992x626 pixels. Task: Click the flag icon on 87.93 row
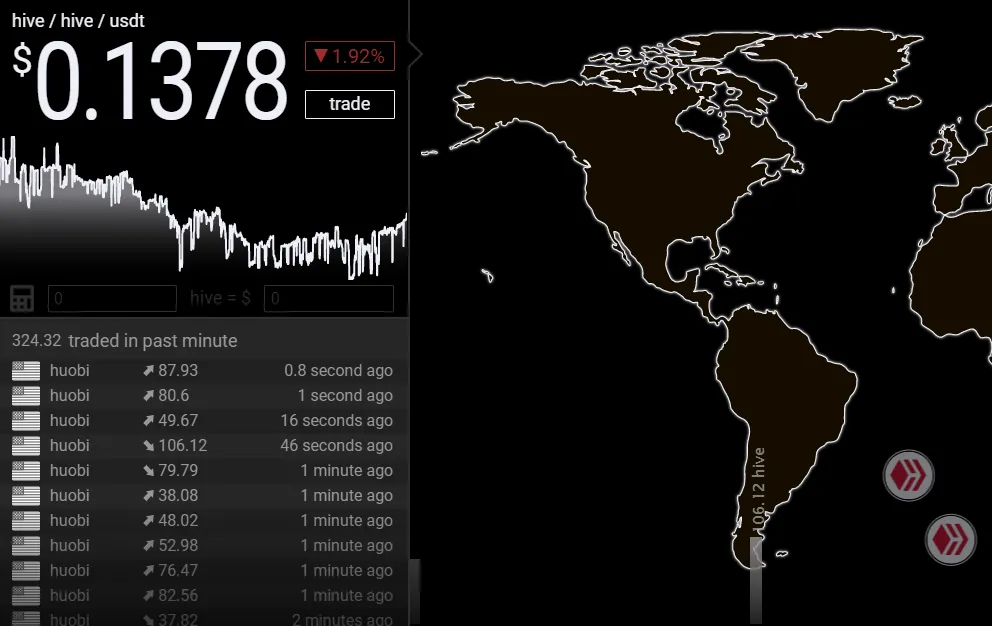pos(26,371)
